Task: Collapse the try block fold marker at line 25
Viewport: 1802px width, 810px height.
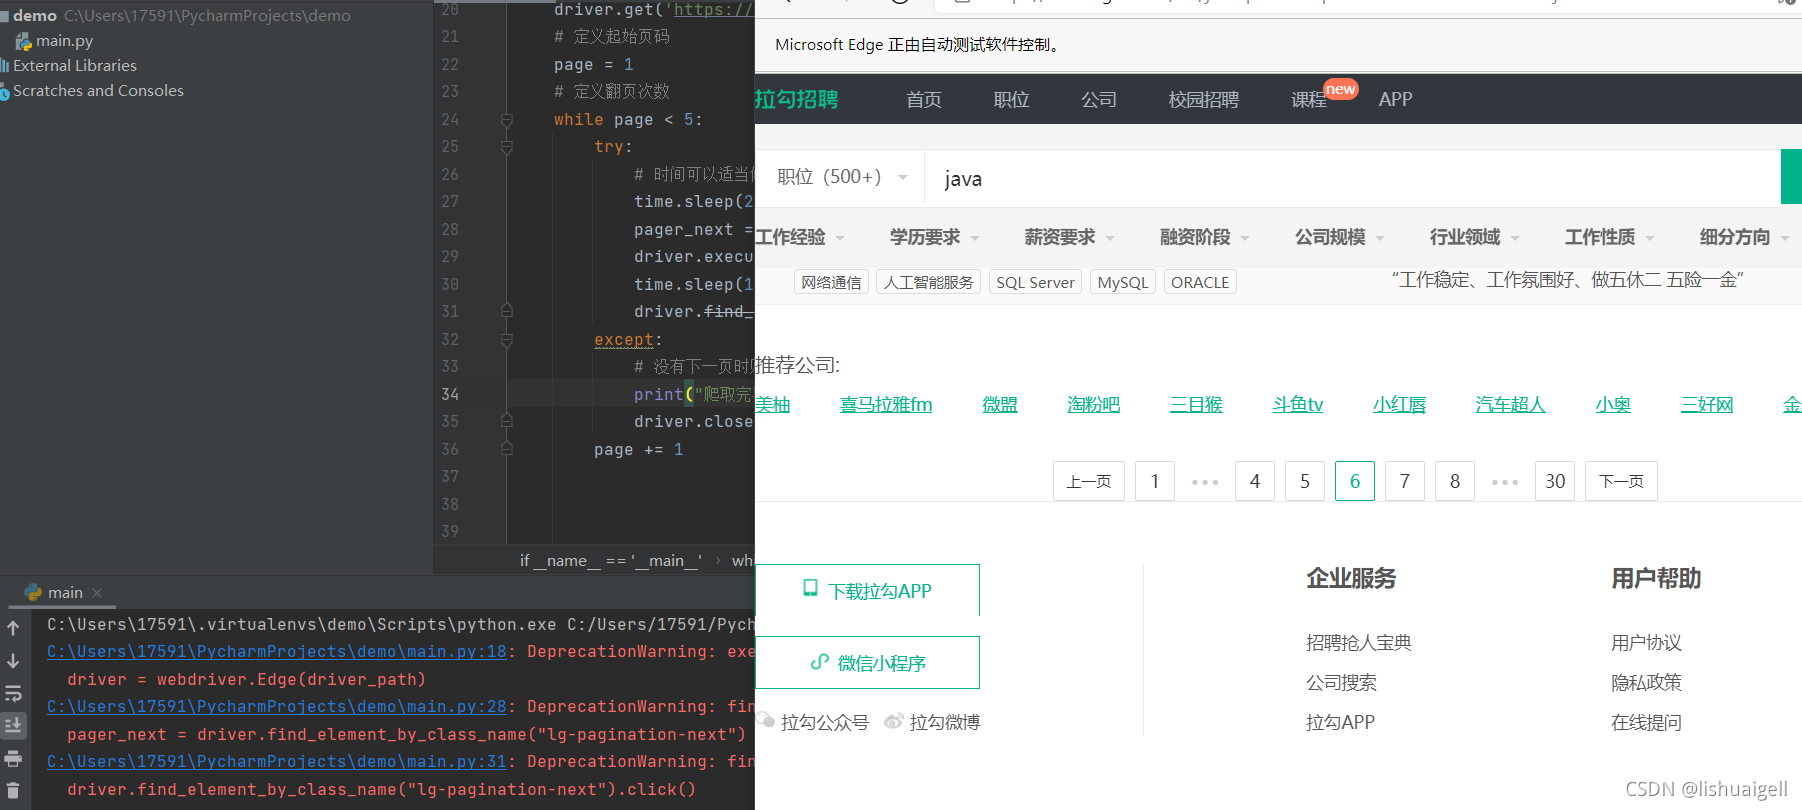Action: 506,147
